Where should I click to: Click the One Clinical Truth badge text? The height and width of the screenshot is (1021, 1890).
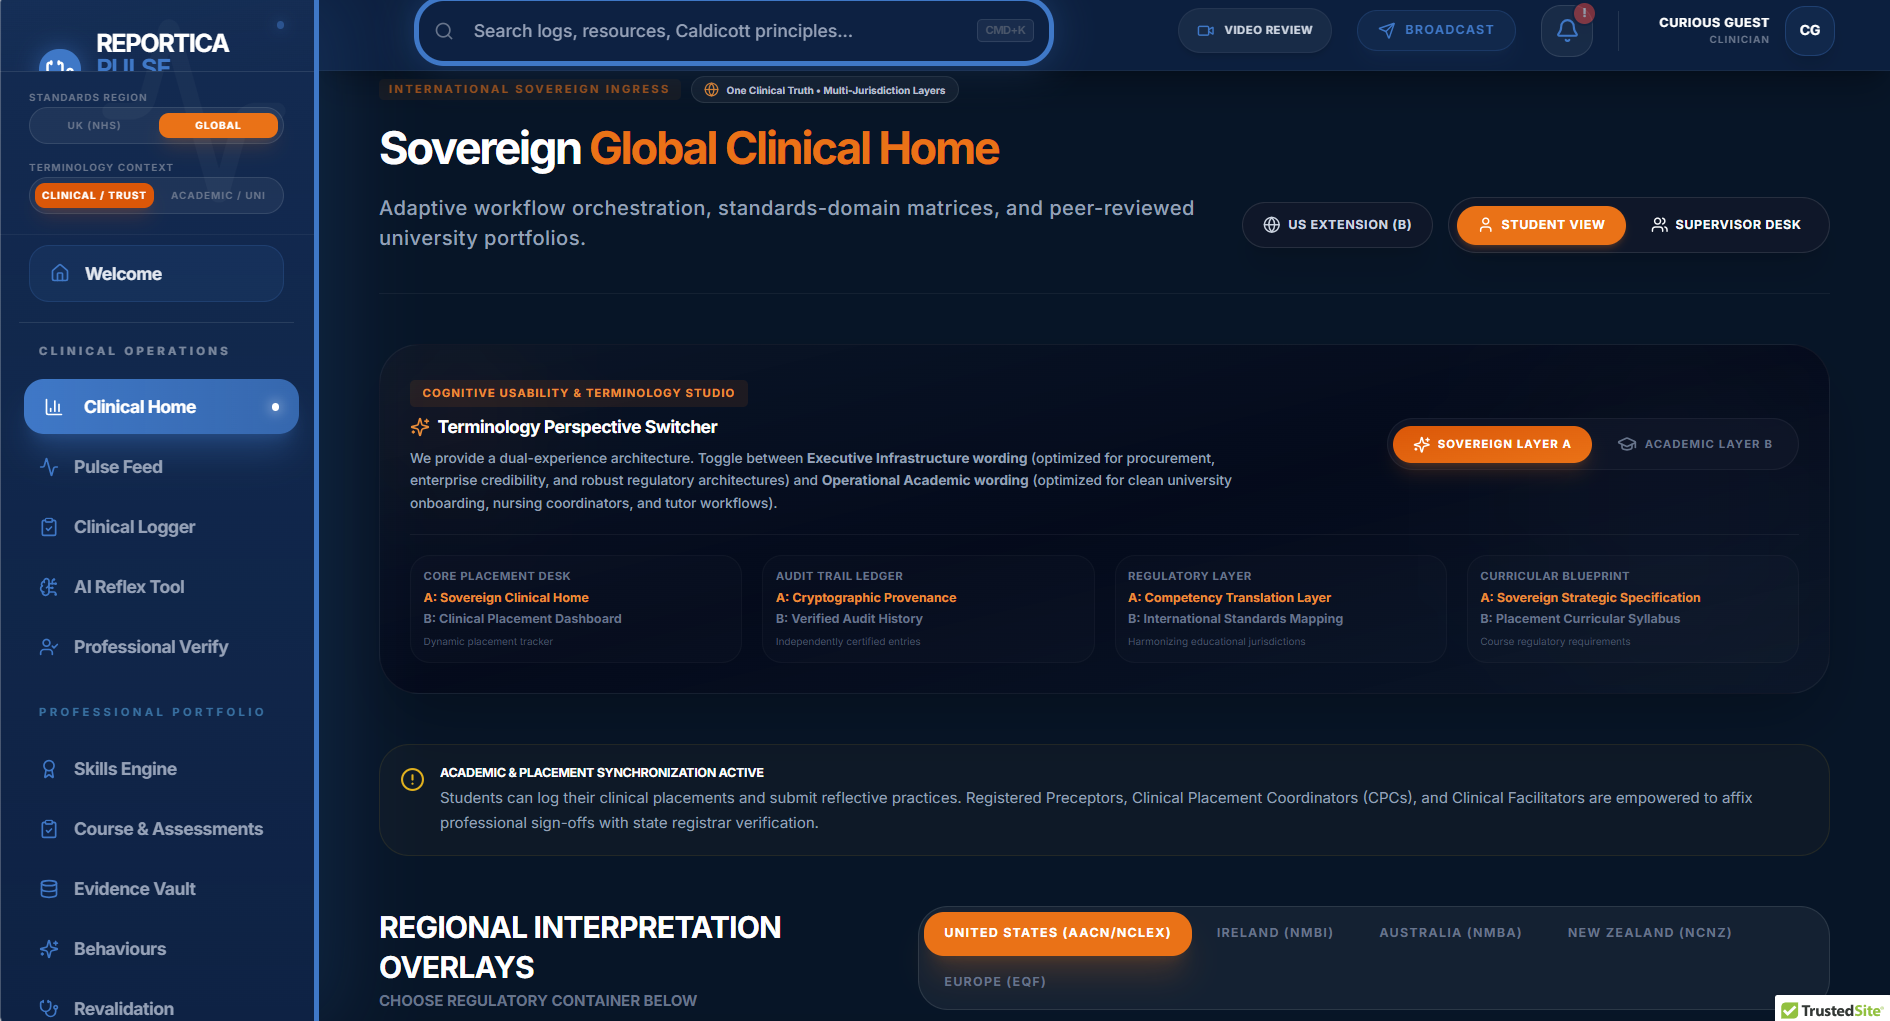click(x=835, y=90)
